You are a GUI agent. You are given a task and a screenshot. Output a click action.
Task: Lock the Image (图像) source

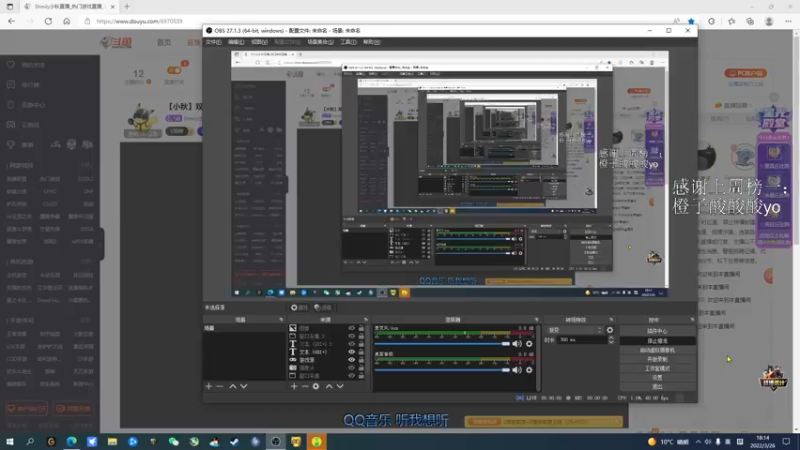(361, 328)
